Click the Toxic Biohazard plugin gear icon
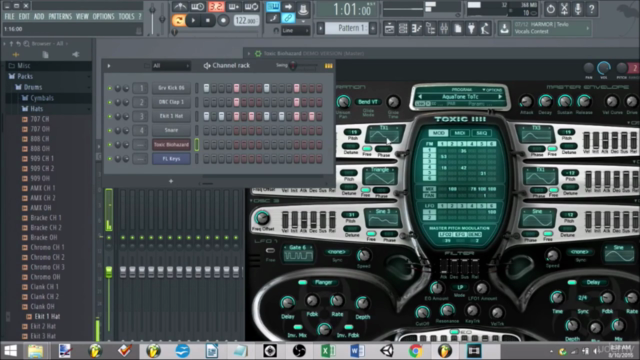640x360 pixels. (258, 53)
